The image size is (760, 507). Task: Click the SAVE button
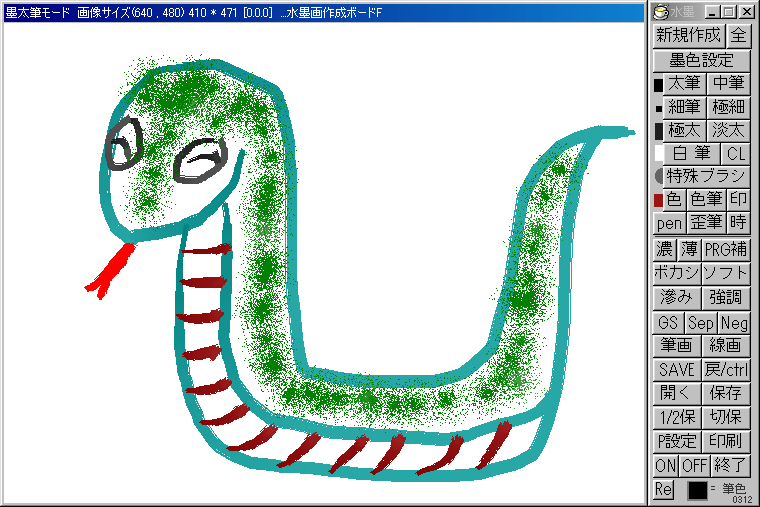676,370
